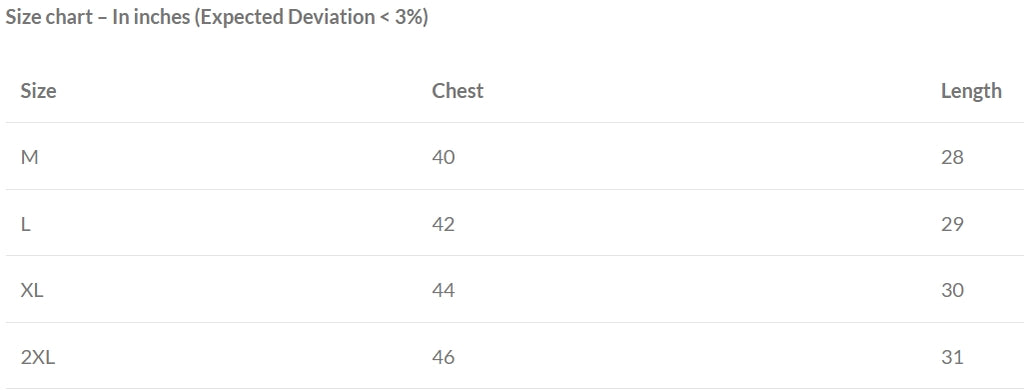Viewport: 1024px width, 391px height.
Task: Click chest value 46
Action: coord(443,357)
